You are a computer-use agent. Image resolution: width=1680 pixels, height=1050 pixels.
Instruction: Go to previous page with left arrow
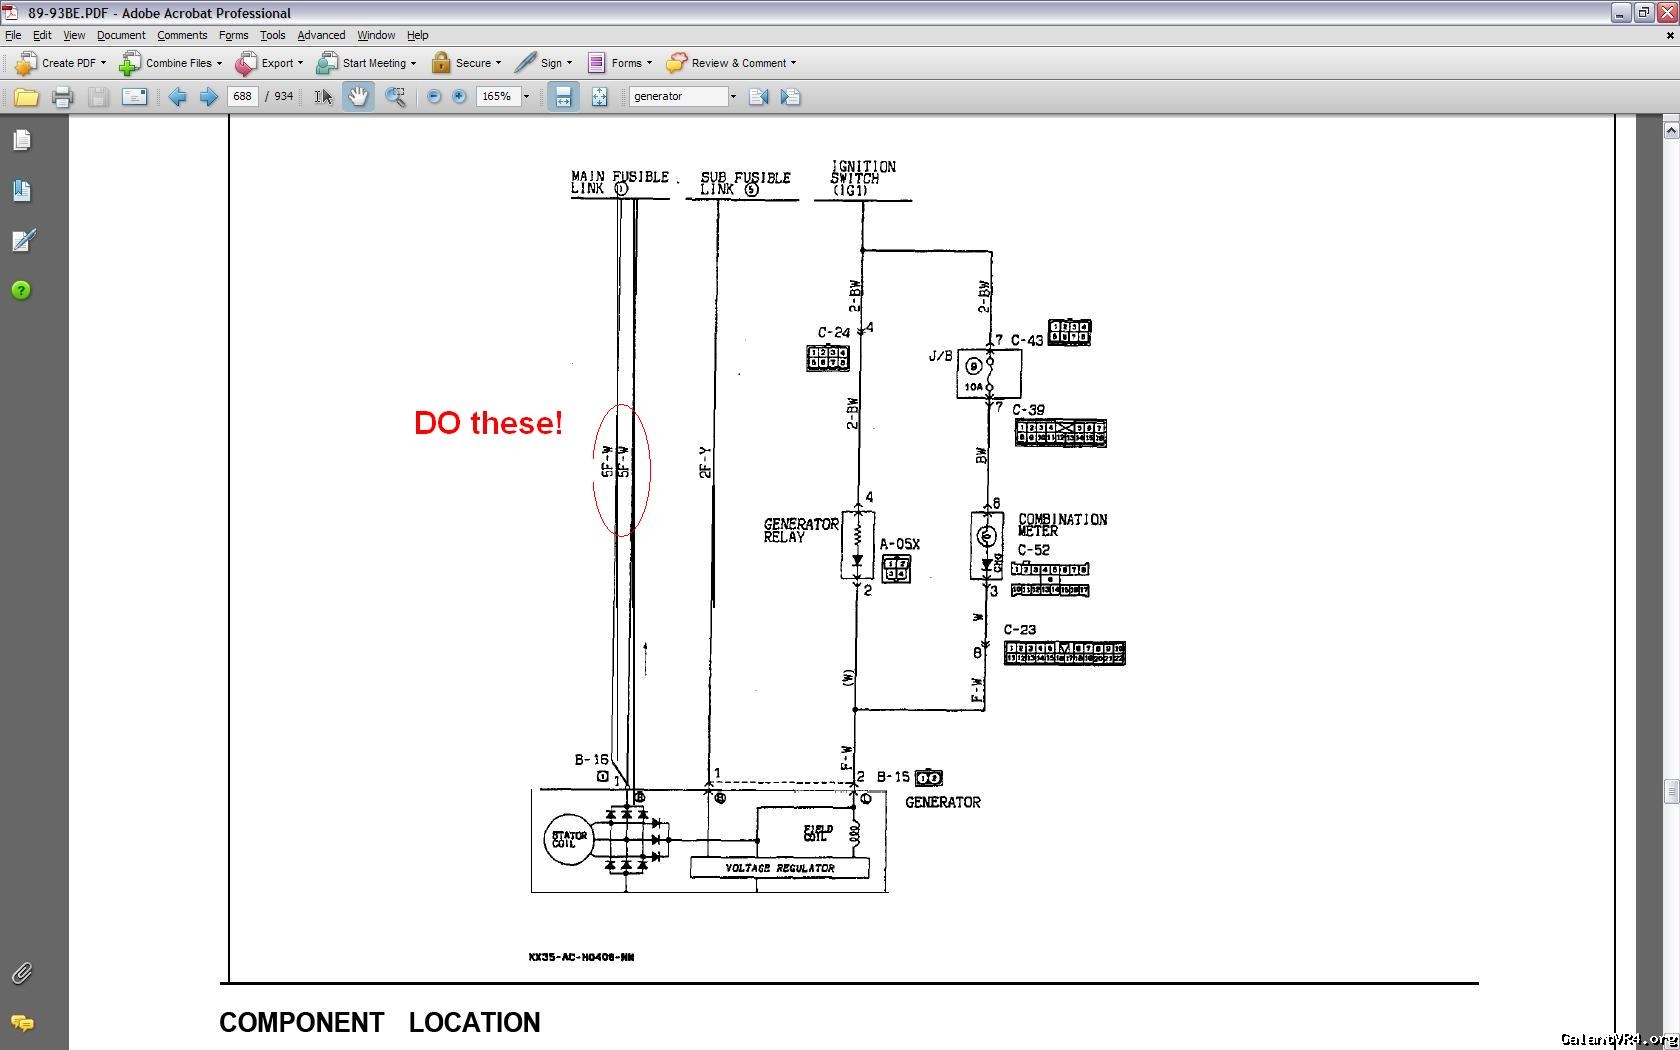(x=178, y=97)
